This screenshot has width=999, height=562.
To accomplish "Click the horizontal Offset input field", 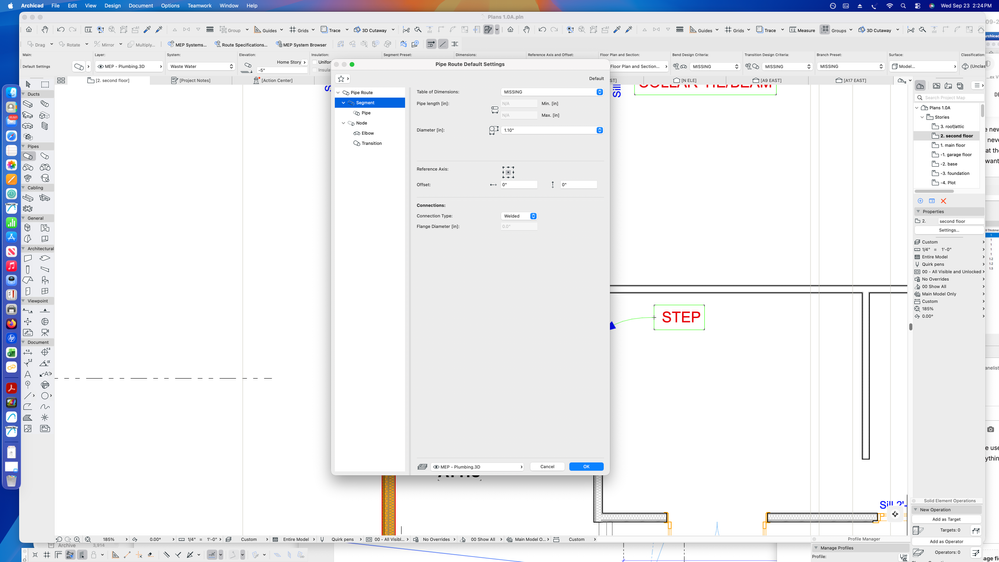I will 519,185.
